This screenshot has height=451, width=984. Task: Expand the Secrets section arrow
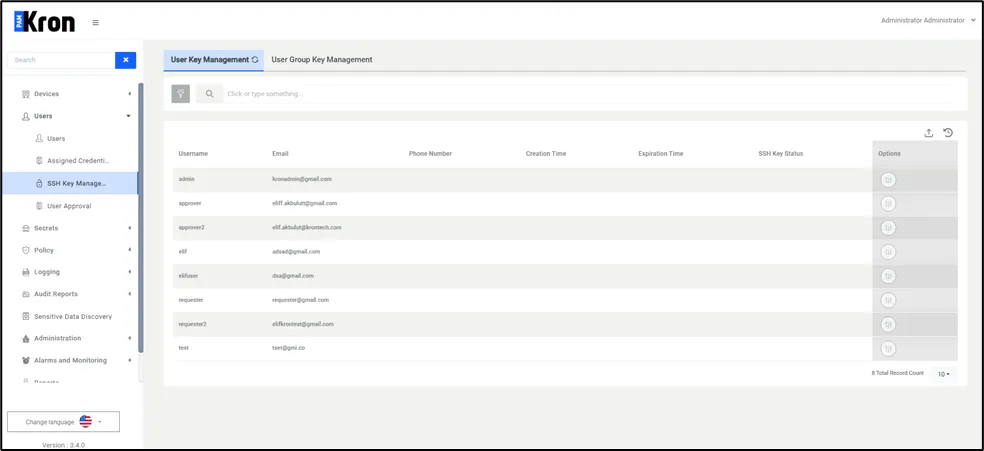[x=129, y=228]
